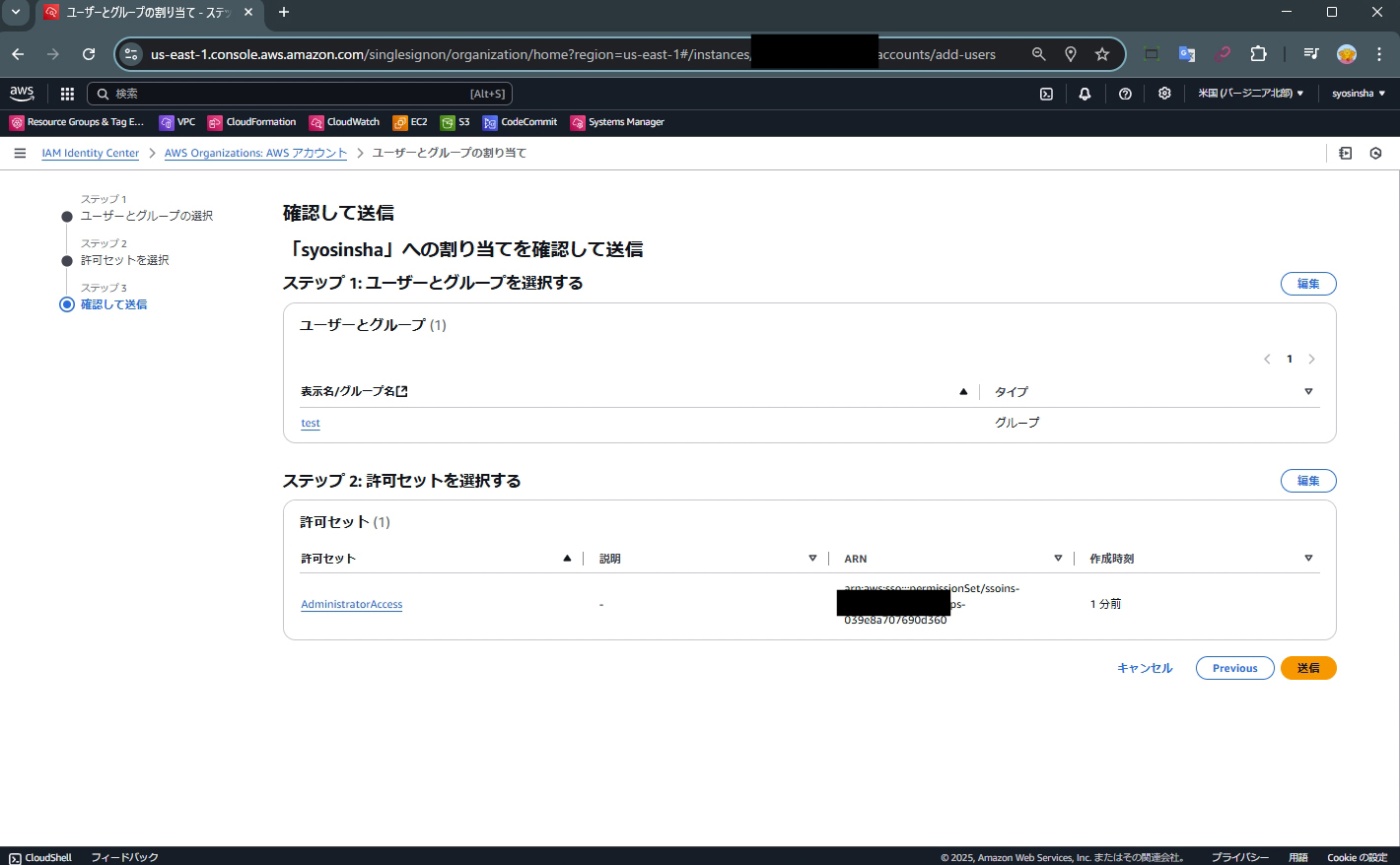Open the test group link

(x=310, y=423)
